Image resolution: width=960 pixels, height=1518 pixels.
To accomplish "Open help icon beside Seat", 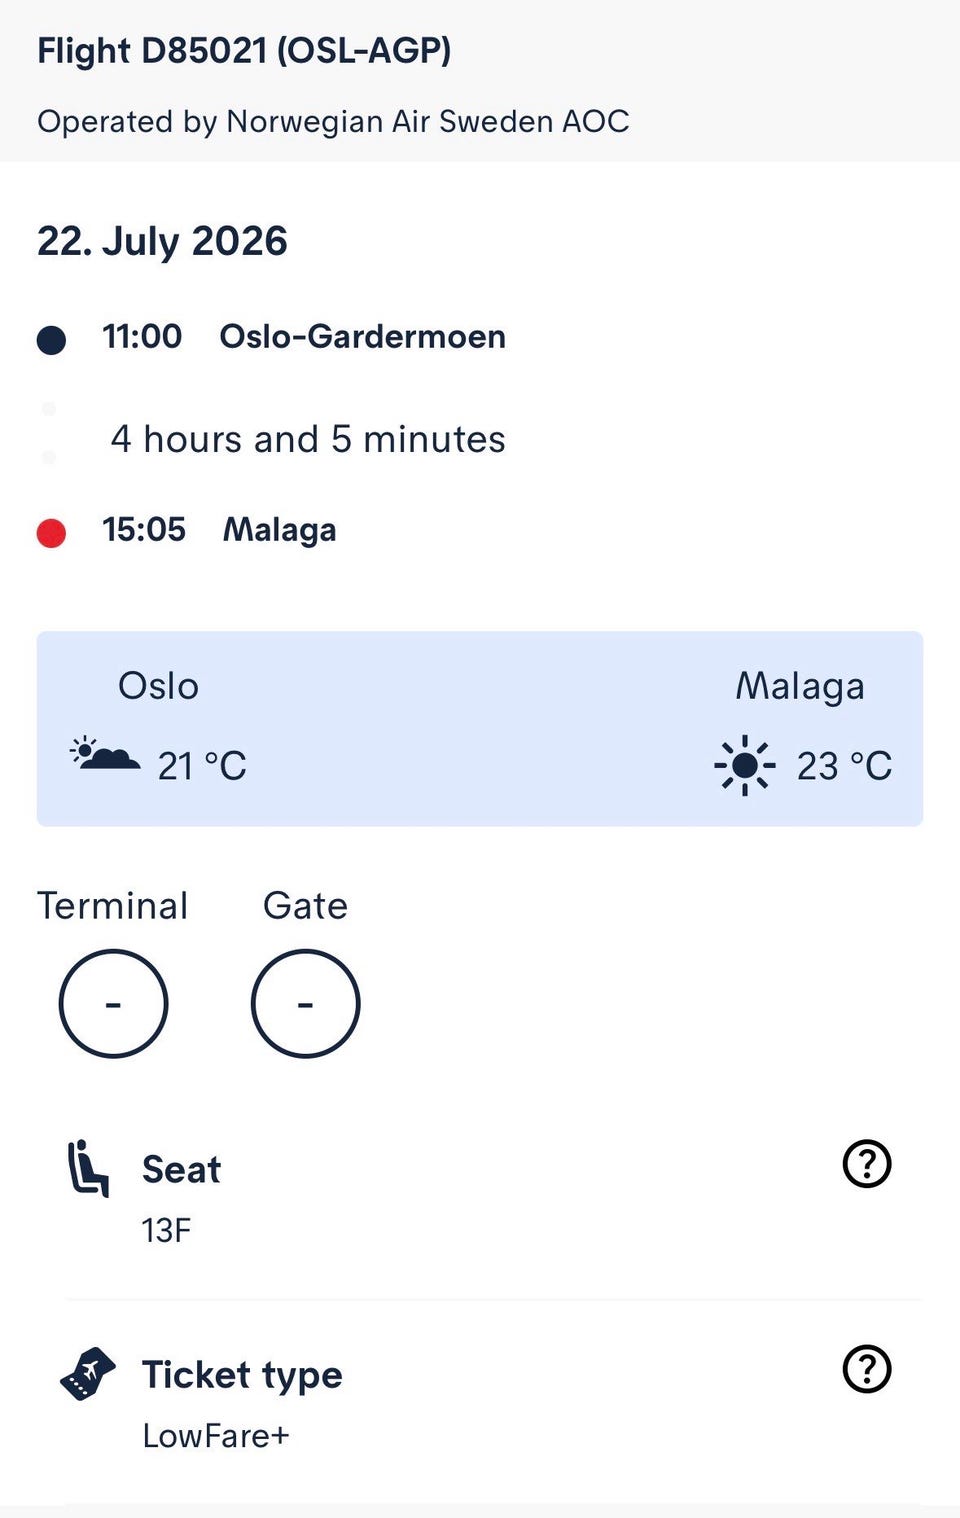I will [x=866, y=1164].
